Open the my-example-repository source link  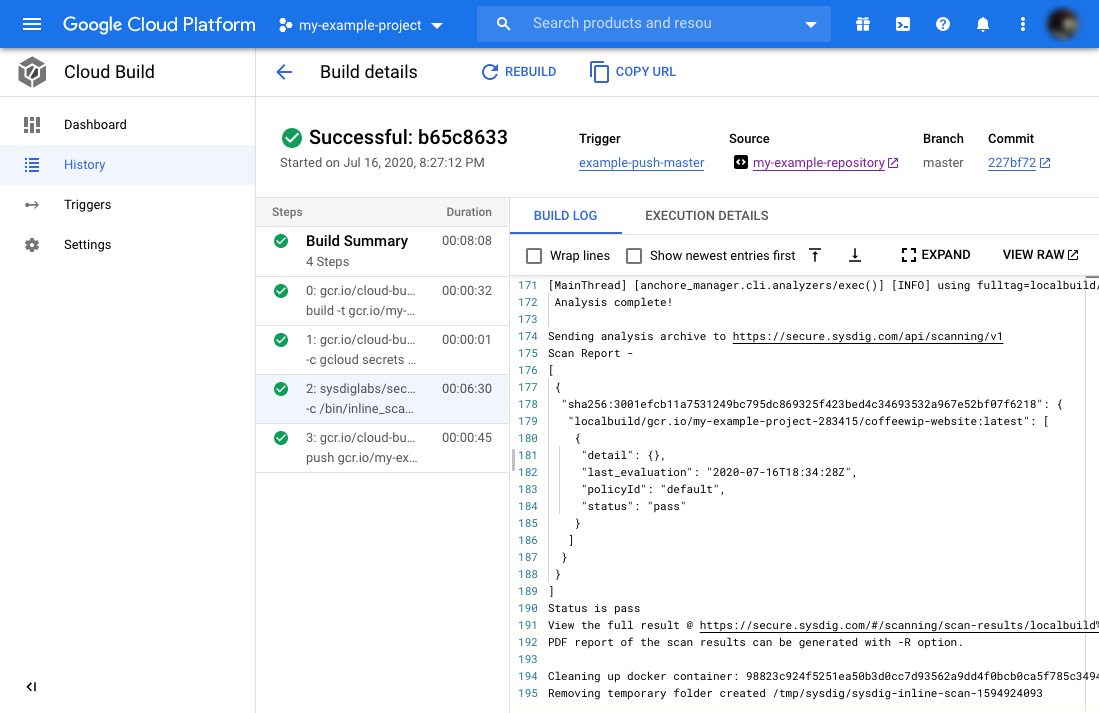pos(819,163)
